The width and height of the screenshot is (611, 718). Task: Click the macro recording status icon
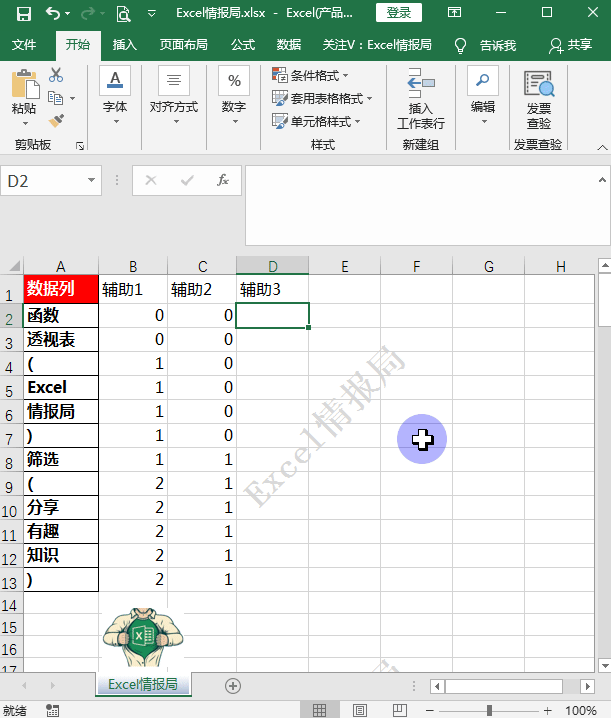[x=53, y=710]
